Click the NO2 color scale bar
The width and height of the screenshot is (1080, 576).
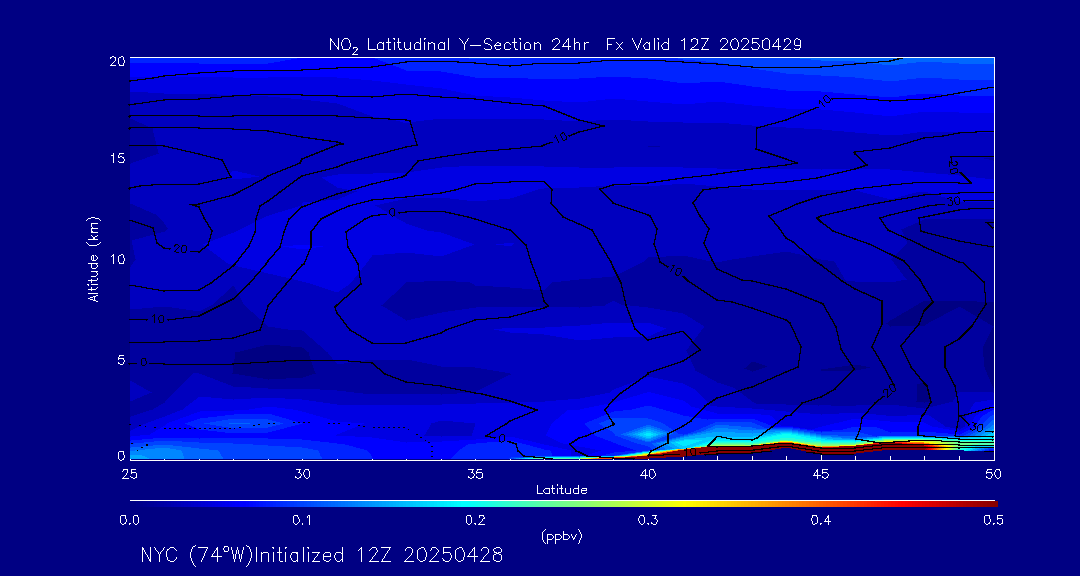[563, 504]
